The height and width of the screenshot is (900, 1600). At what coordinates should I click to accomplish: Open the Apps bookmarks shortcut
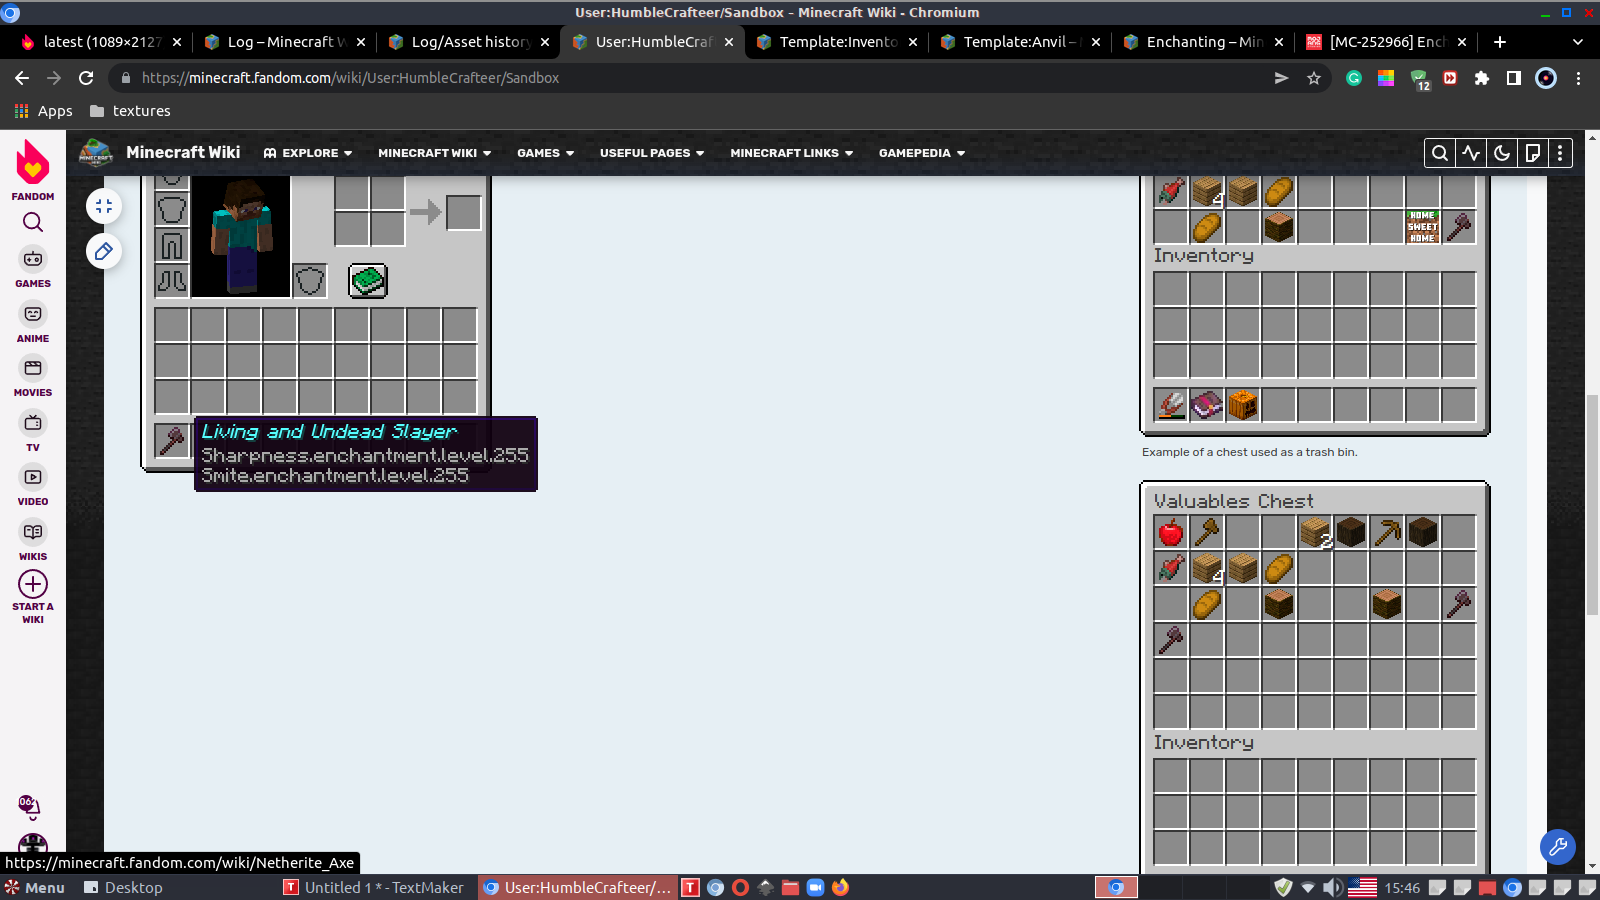tap(43, 111)
